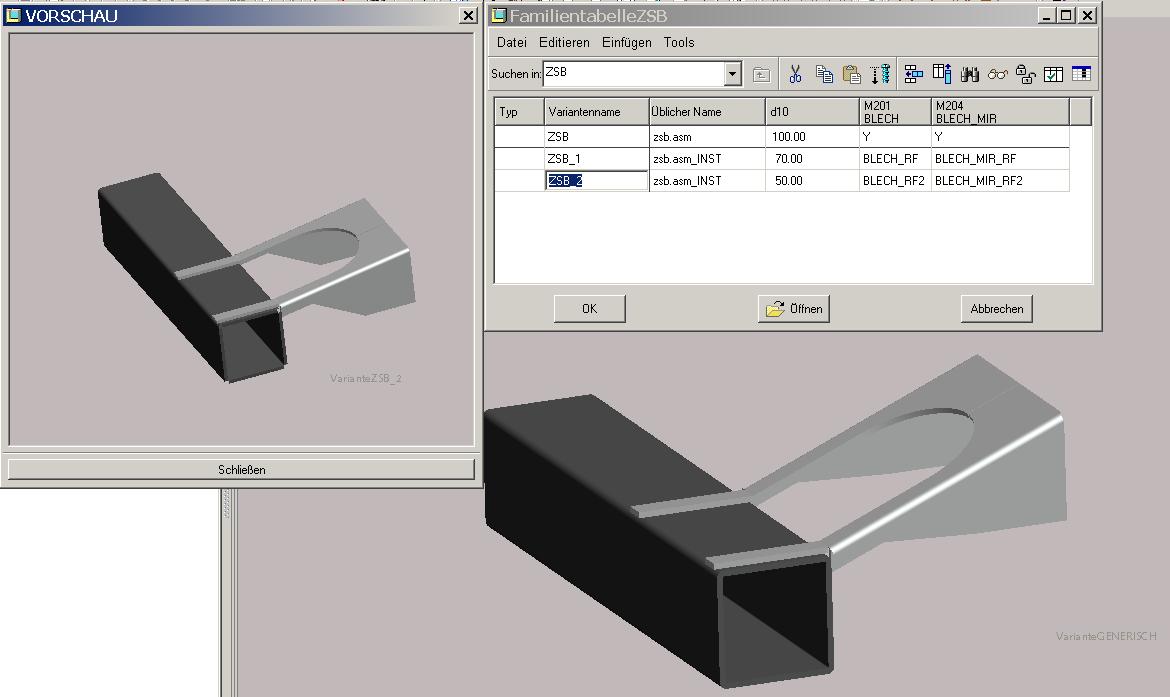
Task: Open the Datei menu
Action: 512,43
